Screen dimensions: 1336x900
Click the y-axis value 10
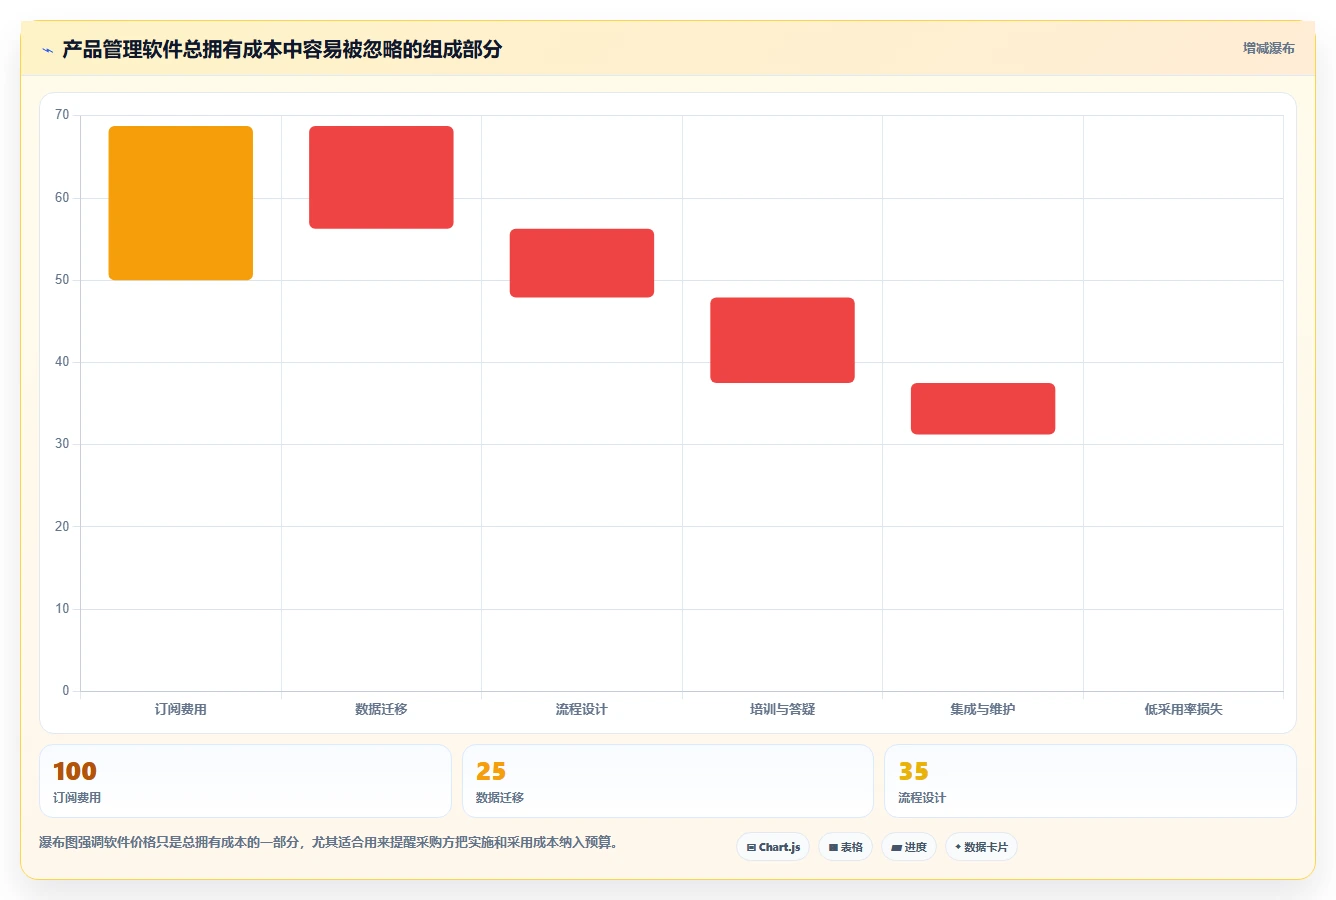click(62, 609)
